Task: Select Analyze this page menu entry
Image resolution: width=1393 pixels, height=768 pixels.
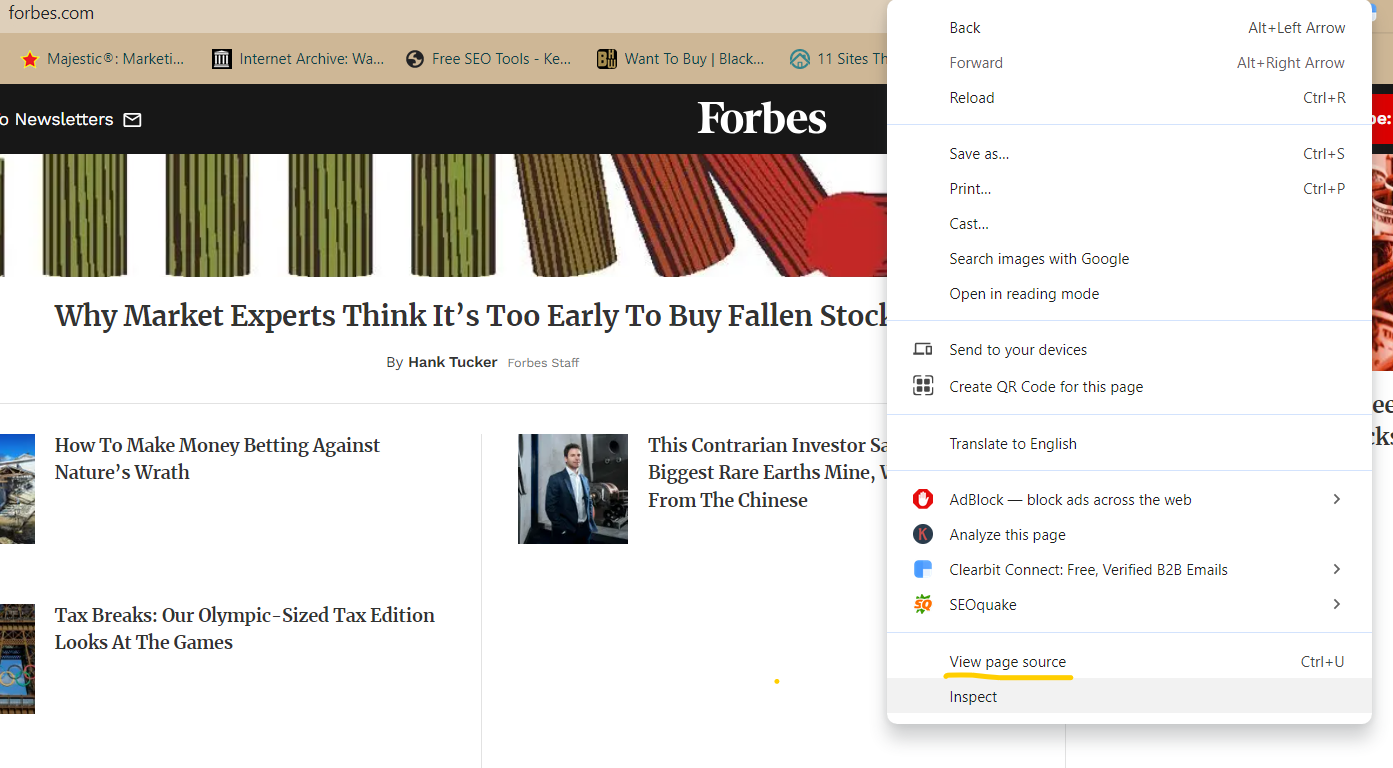Action: (x=1129, y=535)
